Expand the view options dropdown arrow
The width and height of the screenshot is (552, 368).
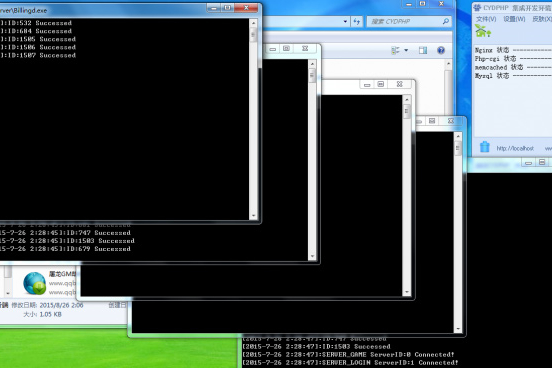tap(406, 50)
